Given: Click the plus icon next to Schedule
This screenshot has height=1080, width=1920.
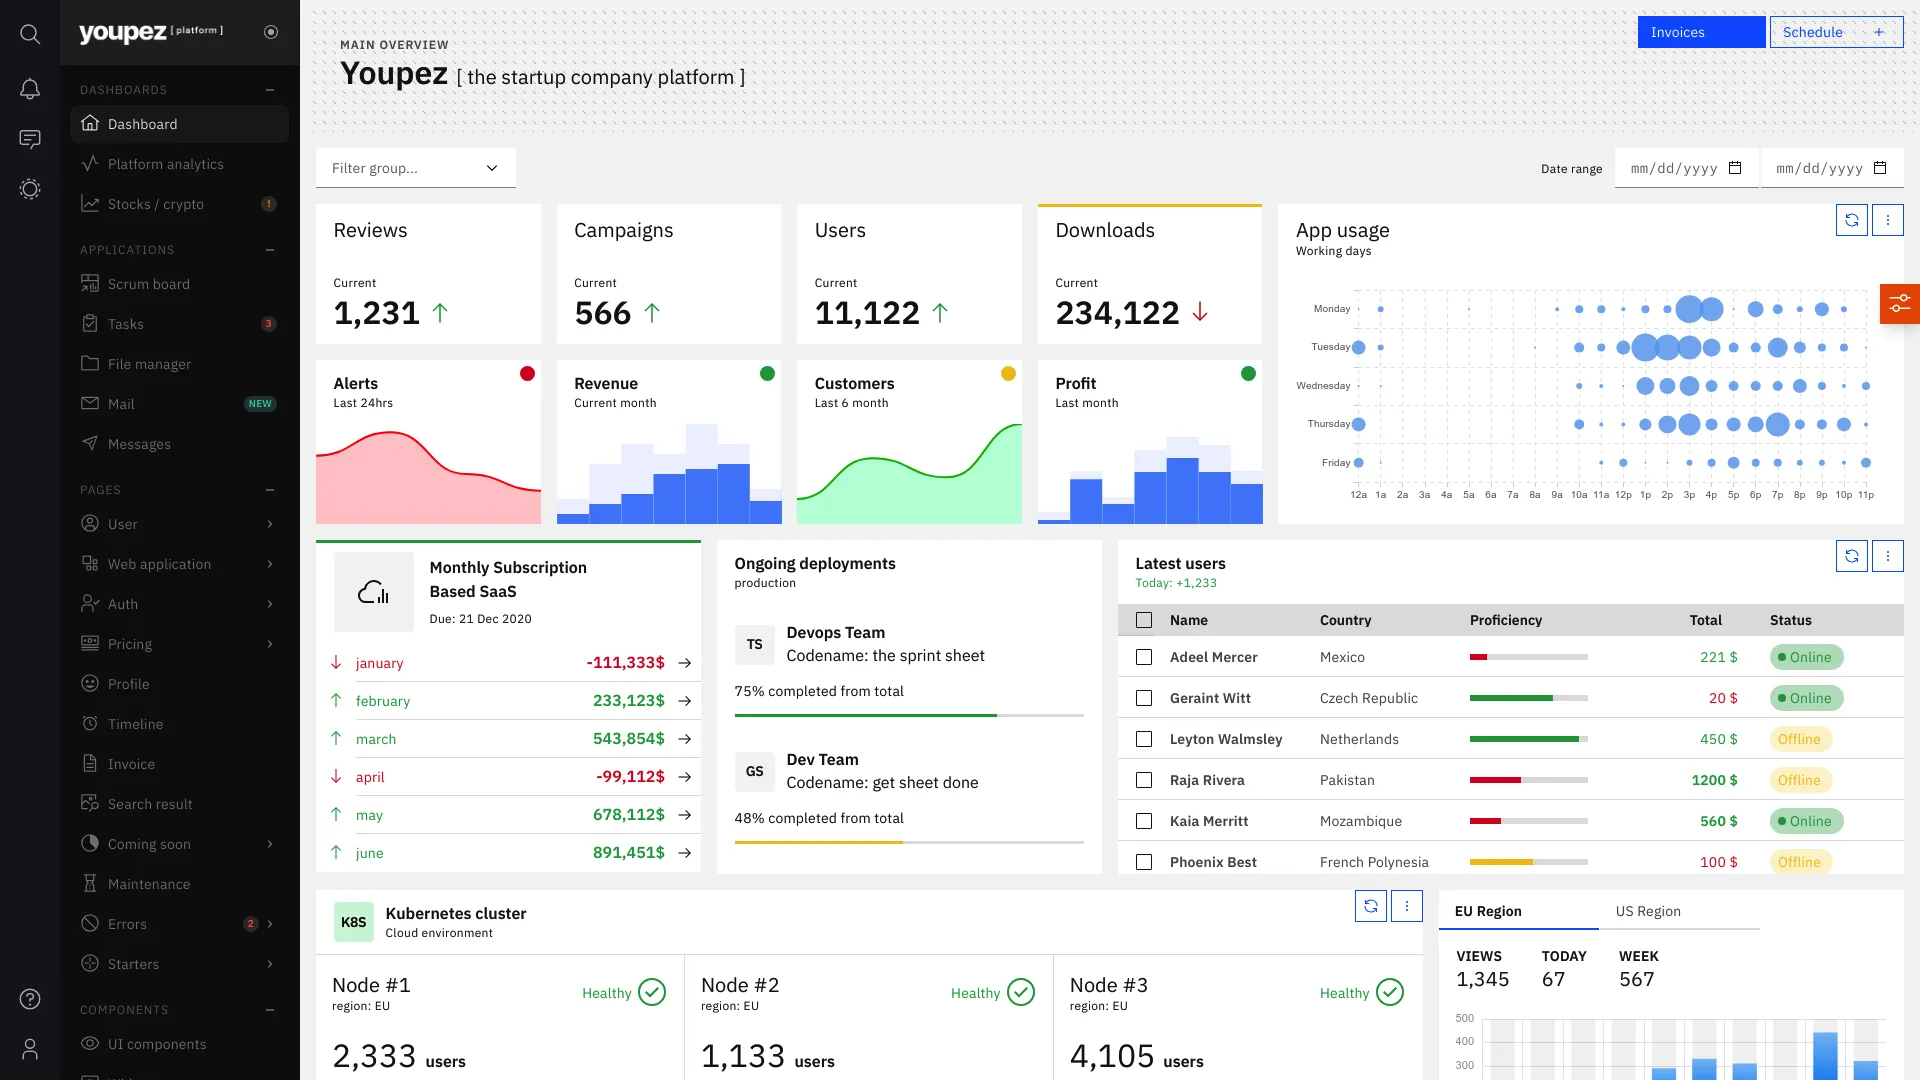Looking at the screenshot, I should click(1879, 32).
